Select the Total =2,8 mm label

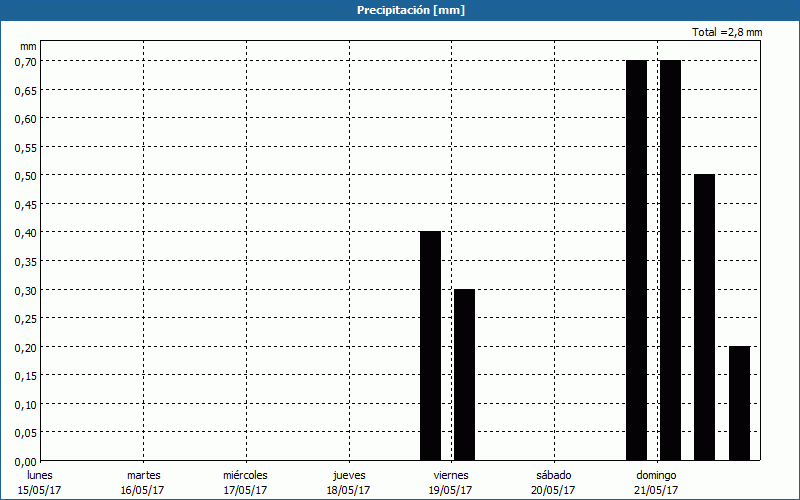pyautogui.click(x=727, y=33)
